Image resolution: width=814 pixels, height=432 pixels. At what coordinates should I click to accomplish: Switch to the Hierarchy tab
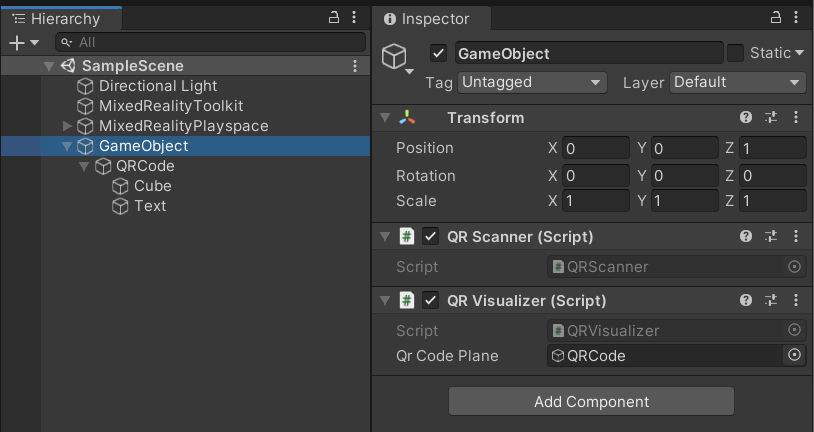[61, 19]
